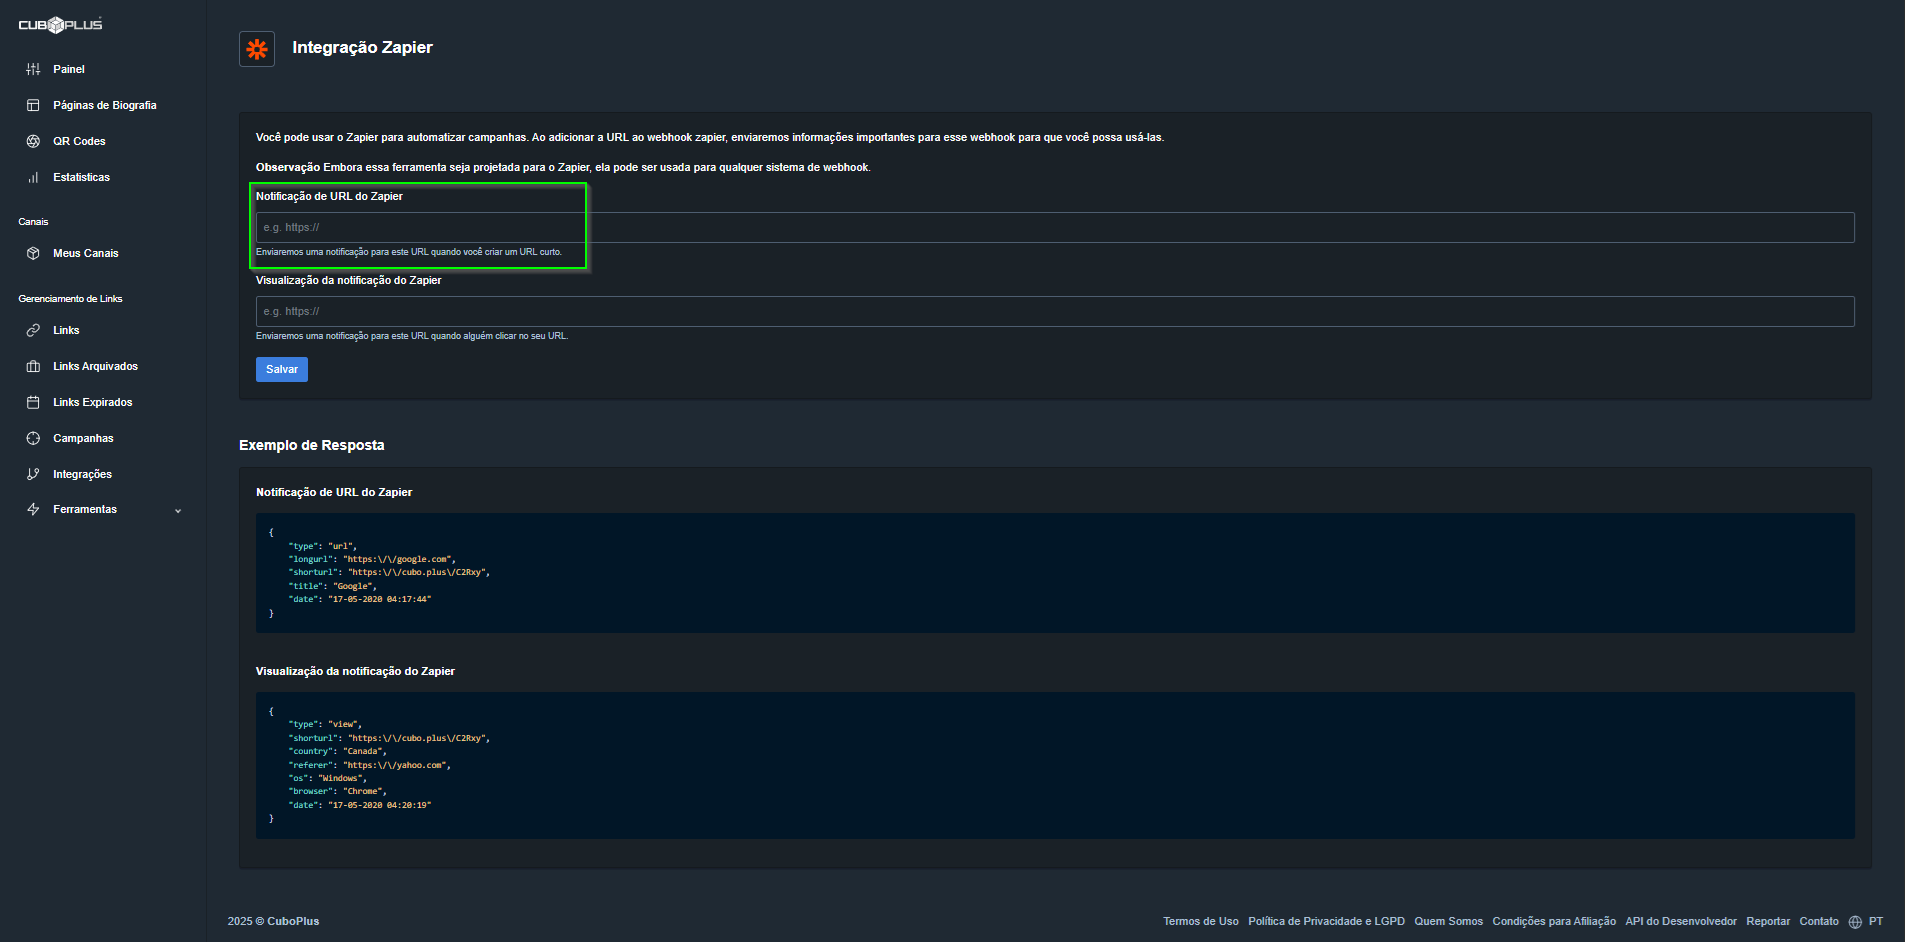Click the Ferramentas lightning icon
The image size is (1905, 942).
[x=33, y=509]
